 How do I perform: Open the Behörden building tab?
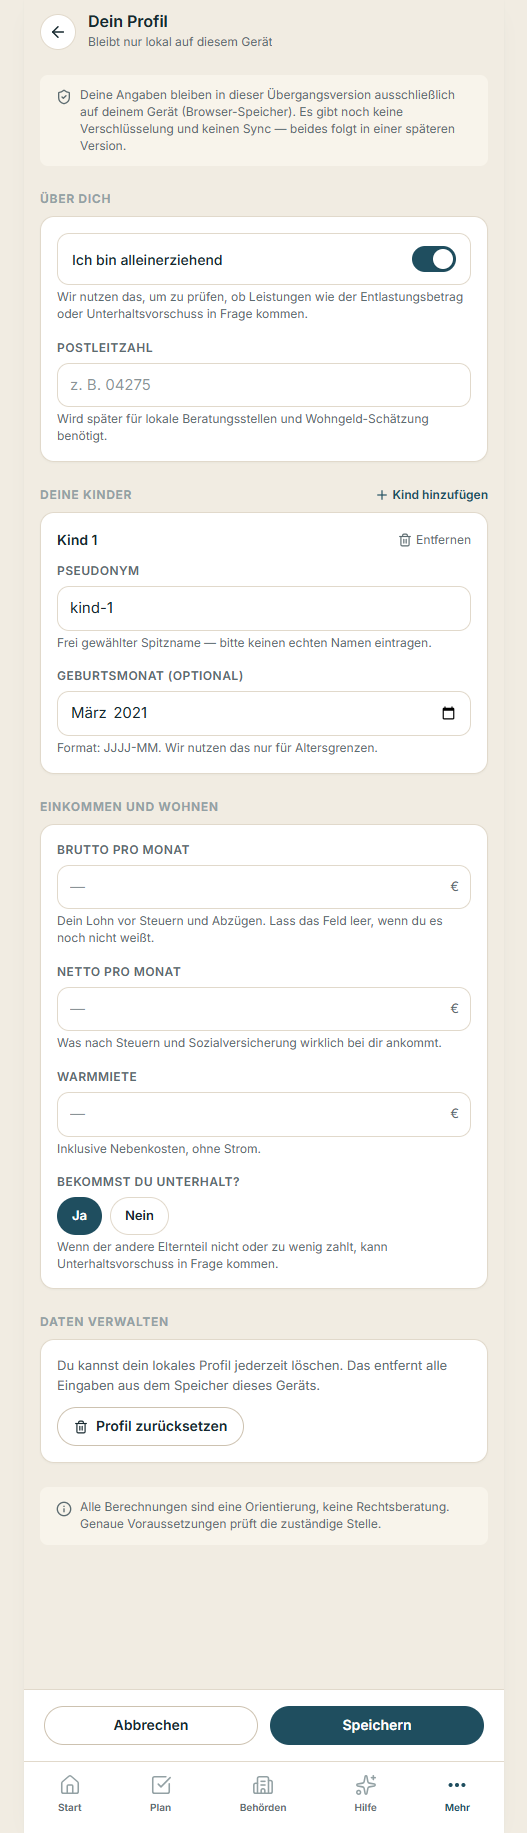[263, 1793]
